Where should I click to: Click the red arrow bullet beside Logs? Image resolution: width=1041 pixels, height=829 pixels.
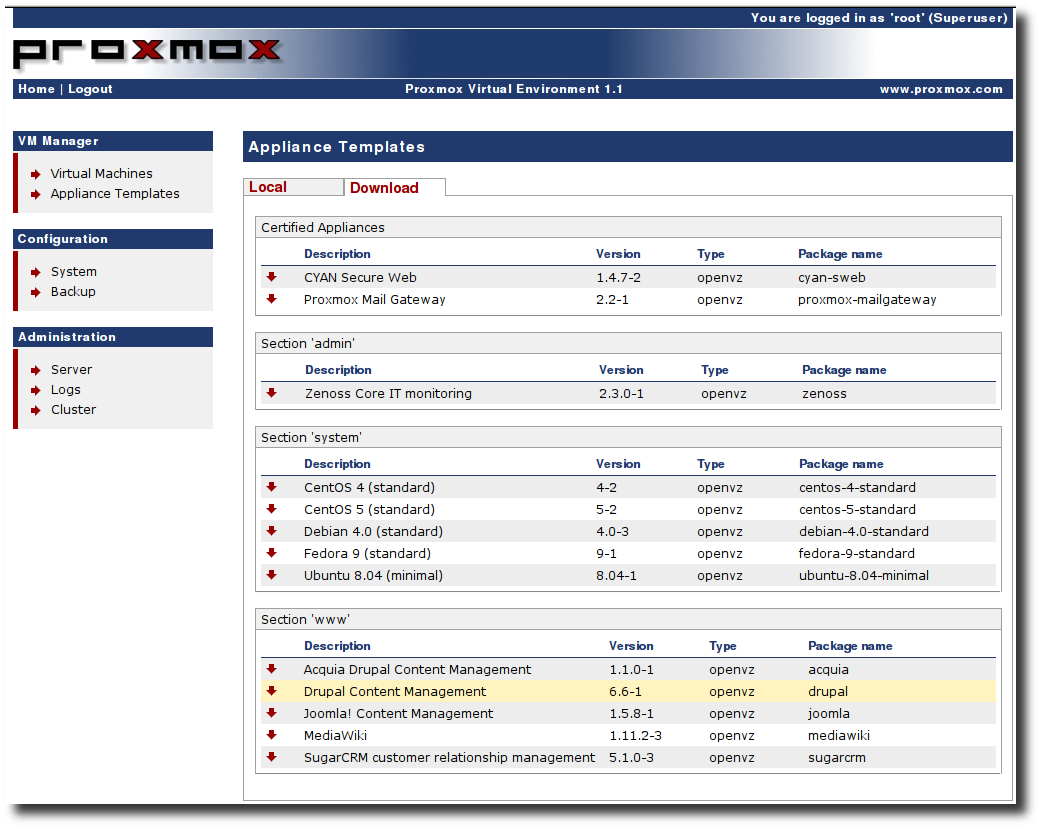click(x=36, y=390)
